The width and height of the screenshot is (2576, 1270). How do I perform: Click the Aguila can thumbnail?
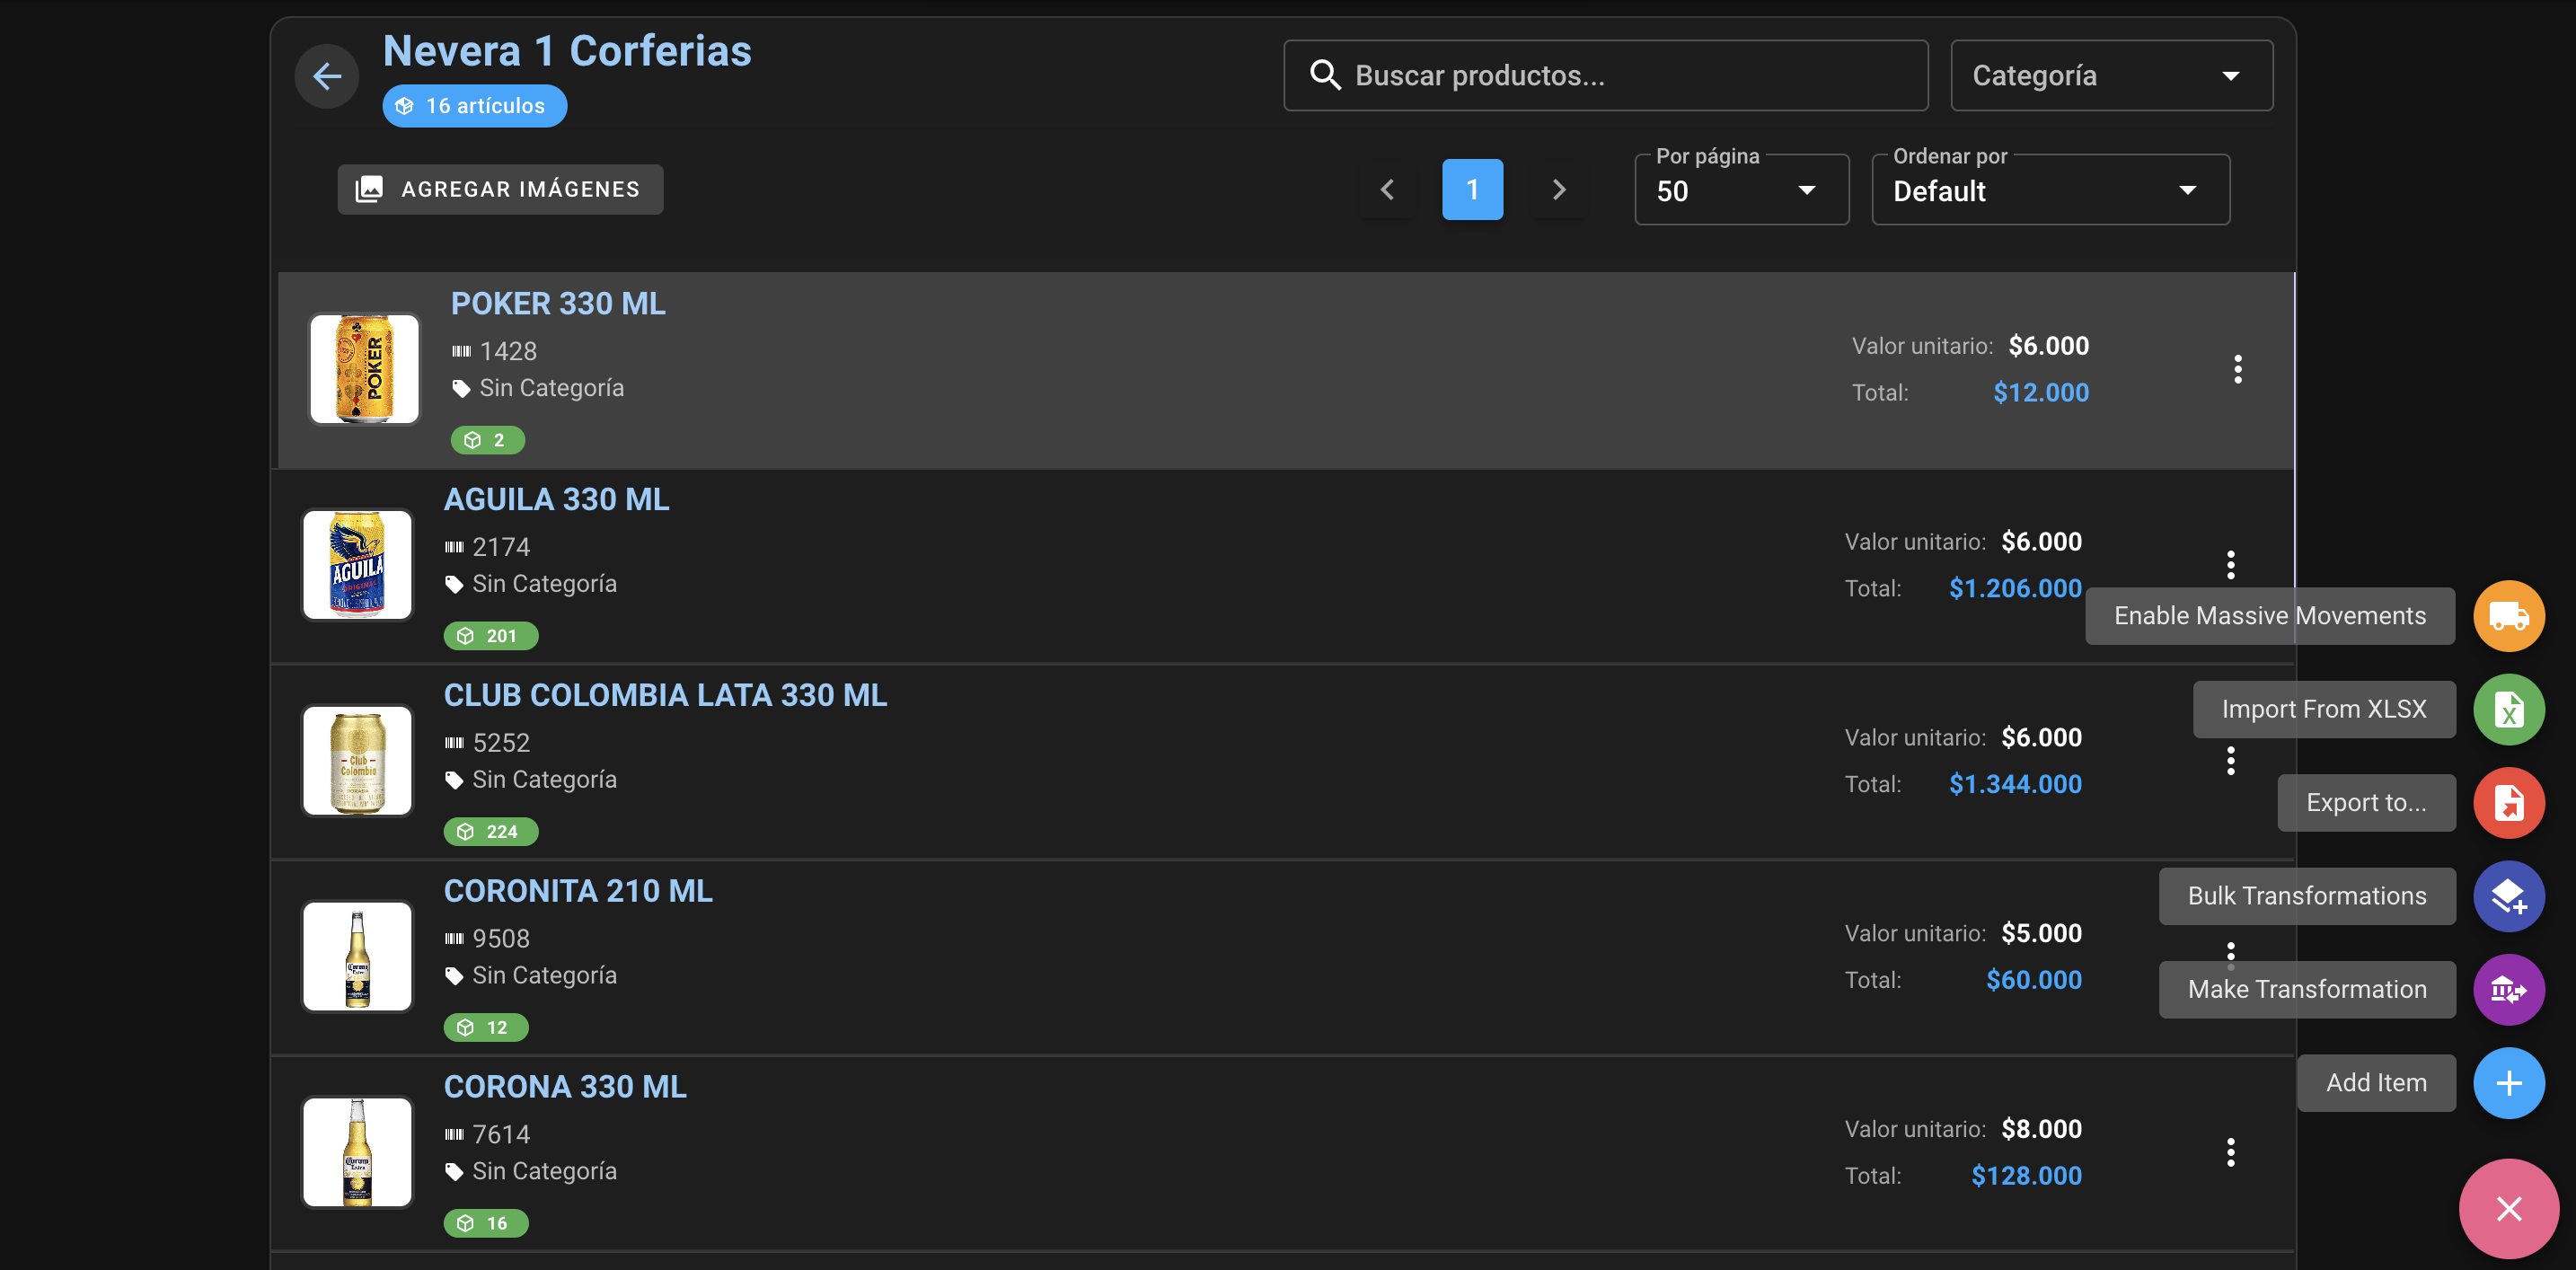357,565
